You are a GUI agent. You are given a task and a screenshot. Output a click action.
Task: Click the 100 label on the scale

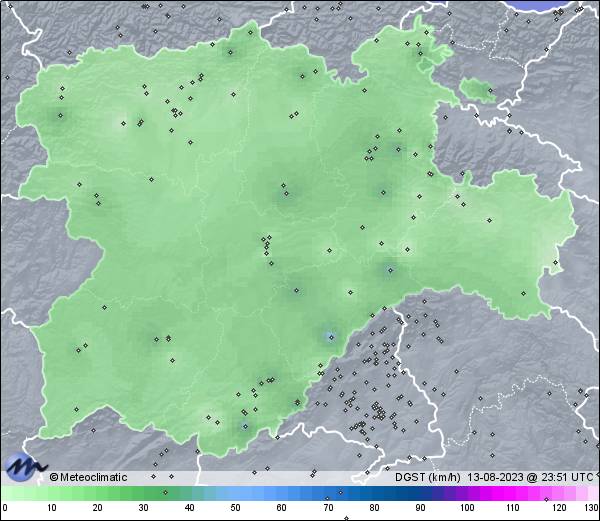tap(467, 508)
